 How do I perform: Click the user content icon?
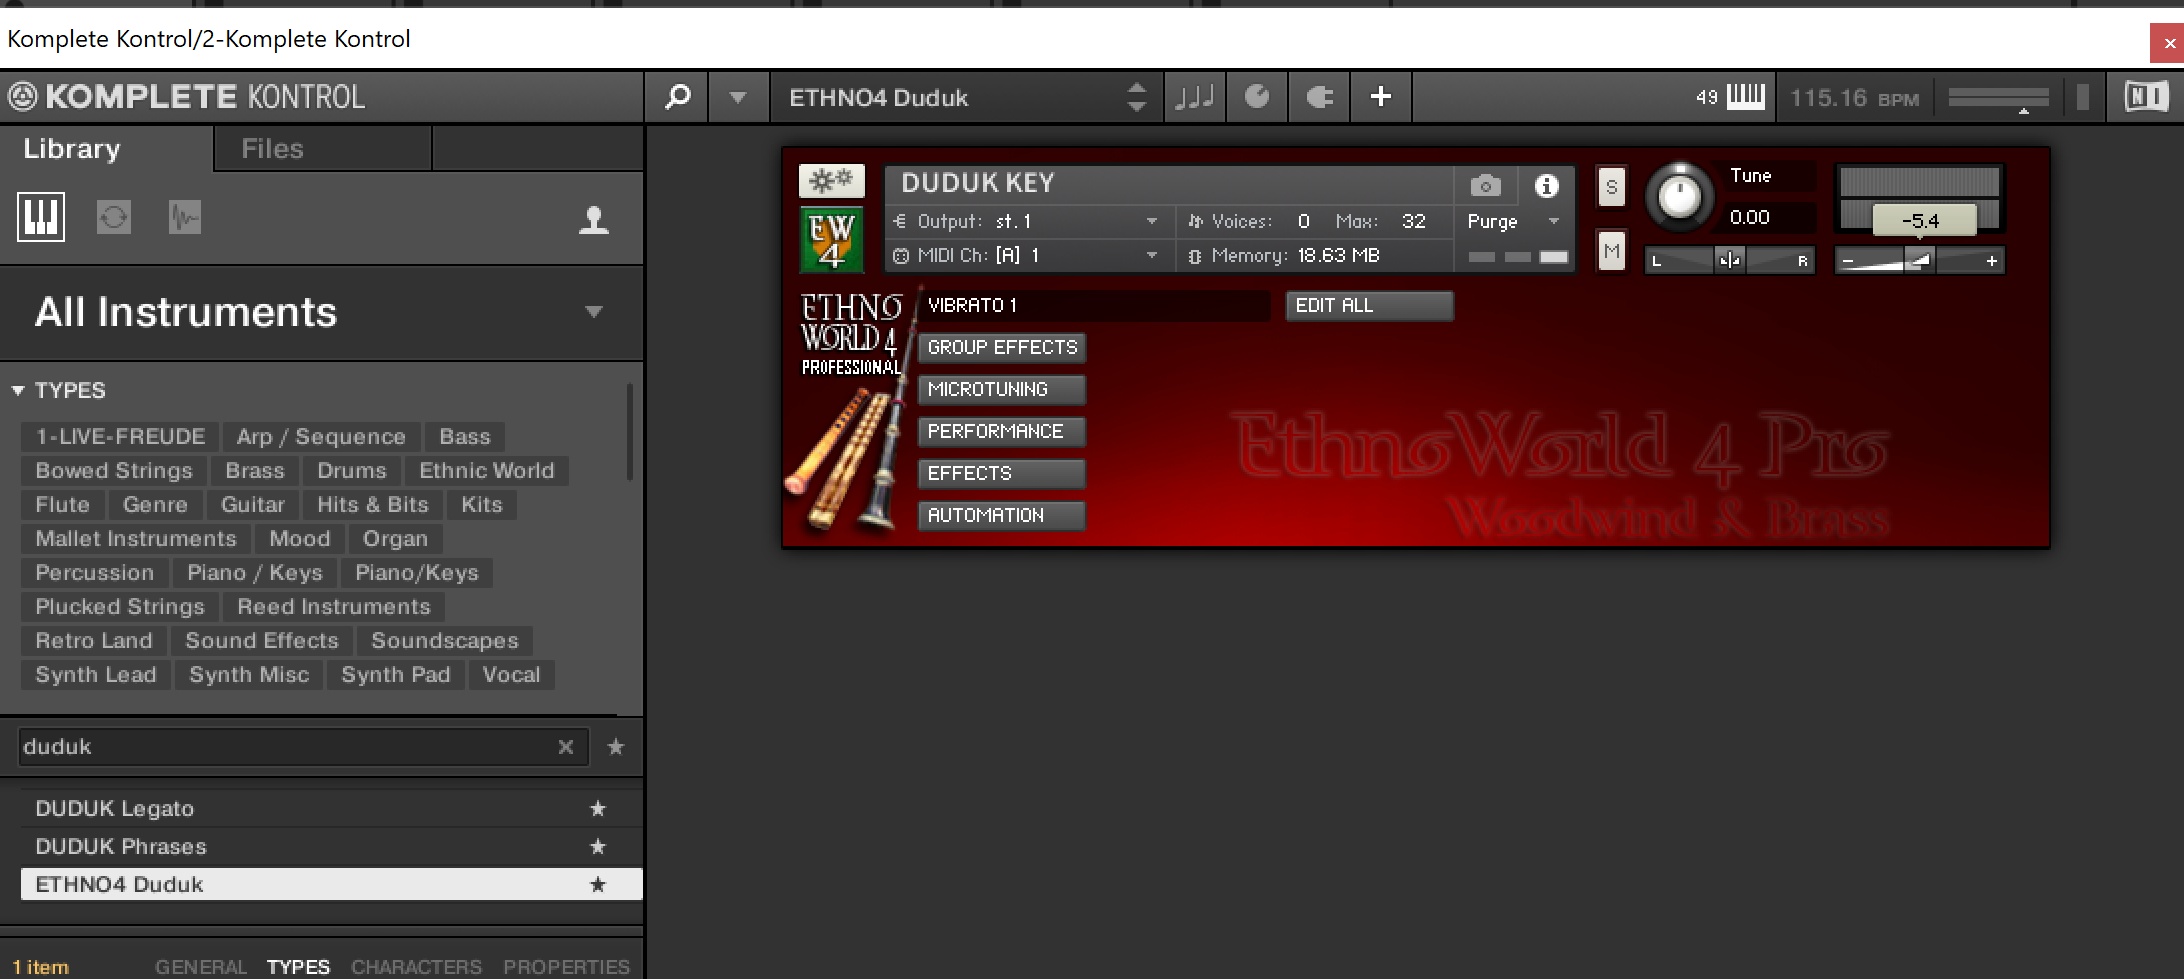594,220
